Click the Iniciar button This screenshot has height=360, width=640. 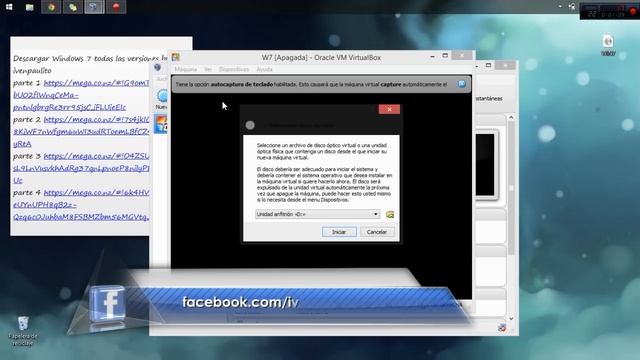click(x=339, y=232)
